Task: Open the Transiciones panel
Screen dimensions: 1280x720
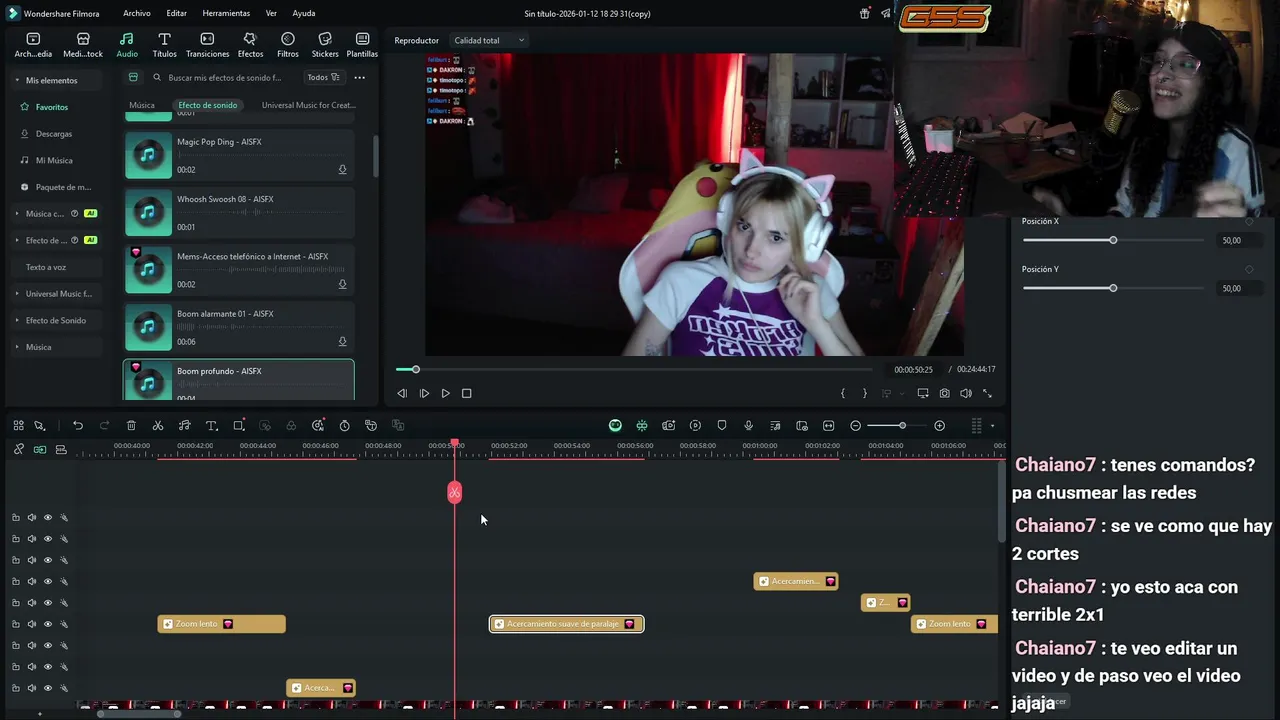Action: click(x=207, y=45)
